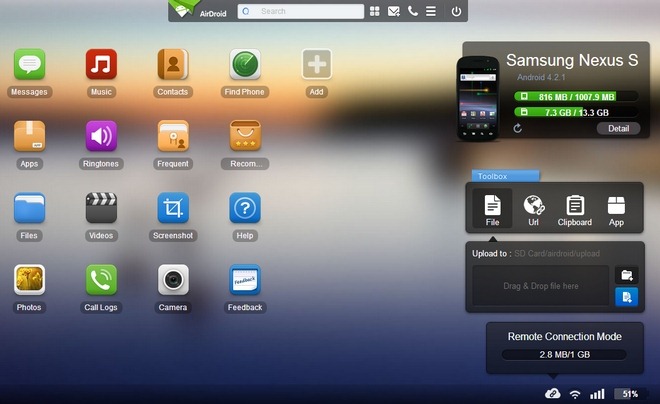Click the AirDroid search field

coord(301,11)
